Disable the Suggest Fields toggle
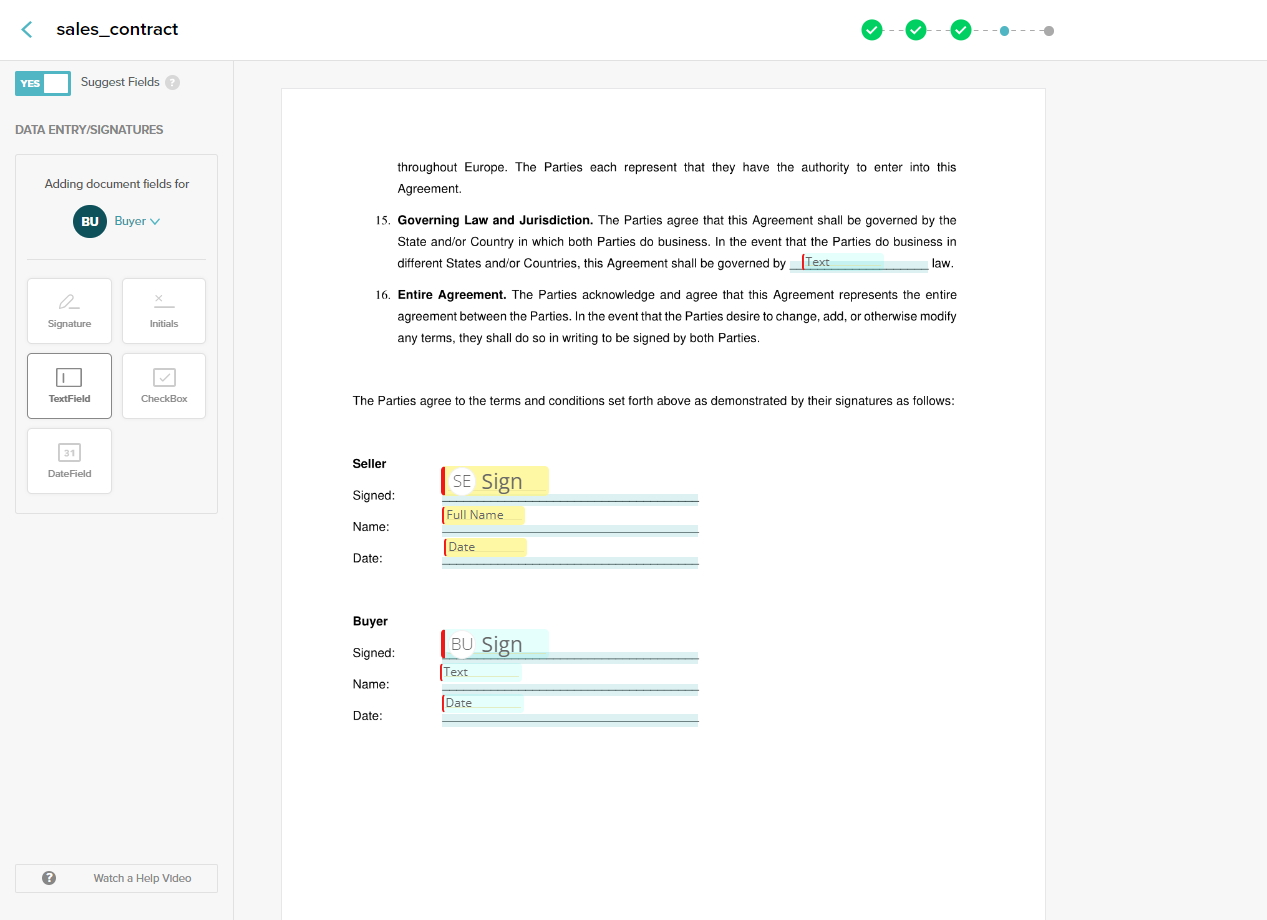This screenshot has width=1267, height=920. [x=42, y=83]
